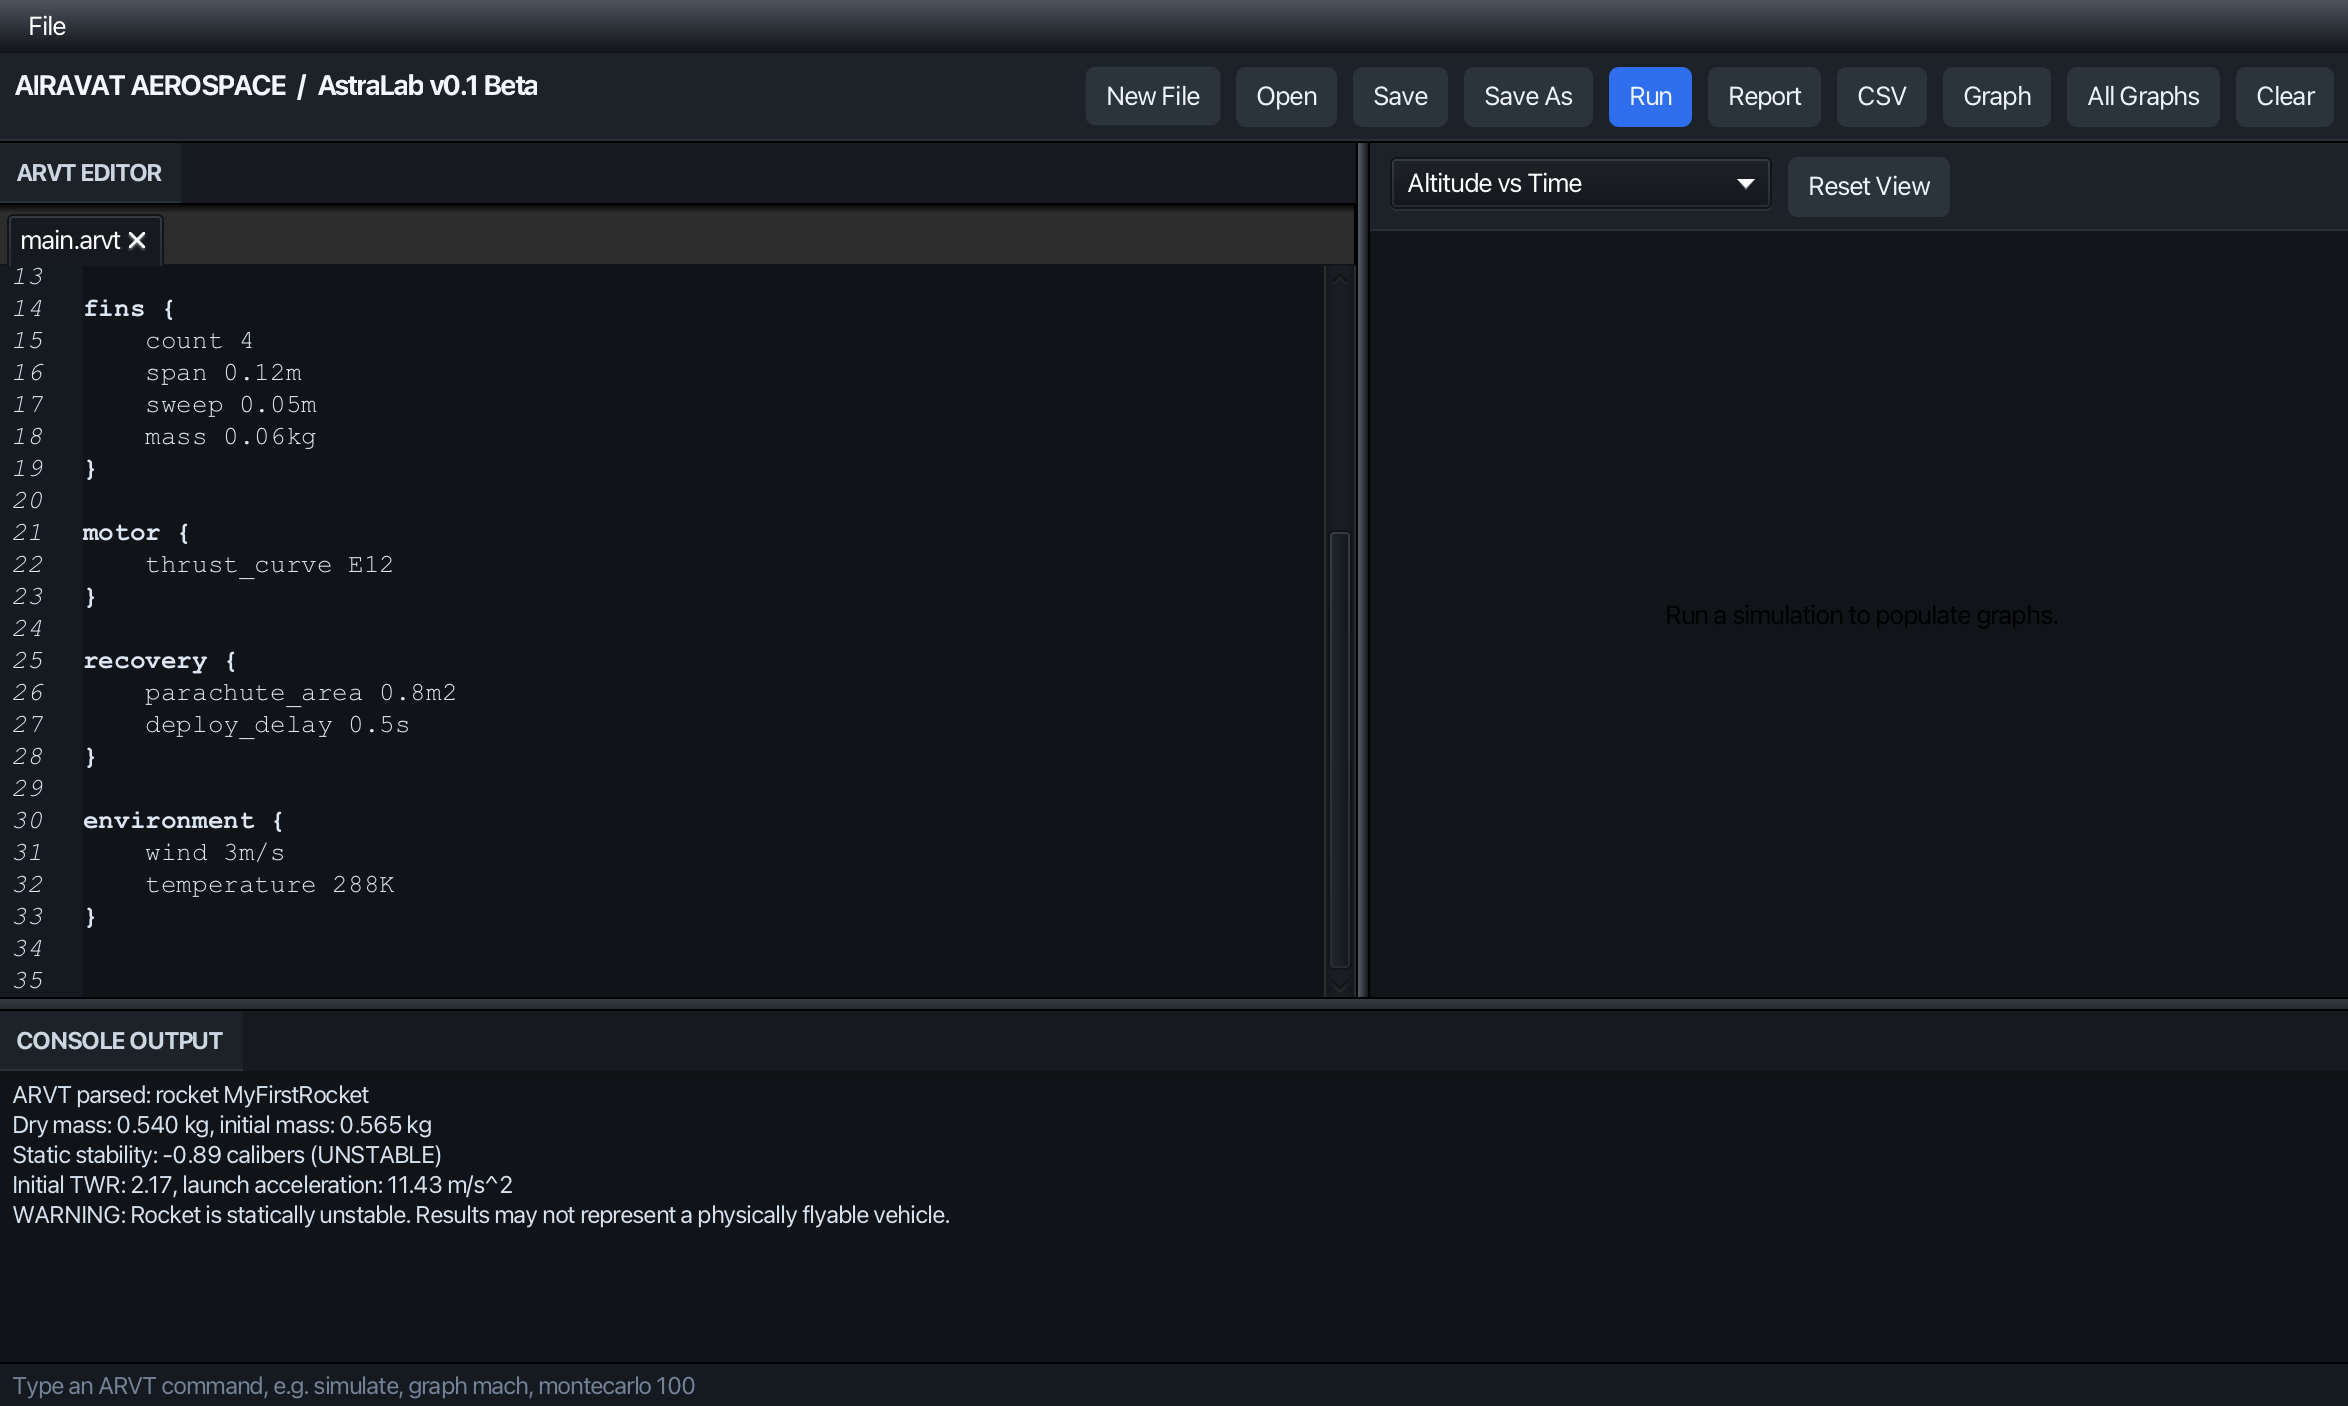Click the line 'deploy_delay 0.5s'
Viewport: 2348px width, 1406px height.
pos(277,725)
